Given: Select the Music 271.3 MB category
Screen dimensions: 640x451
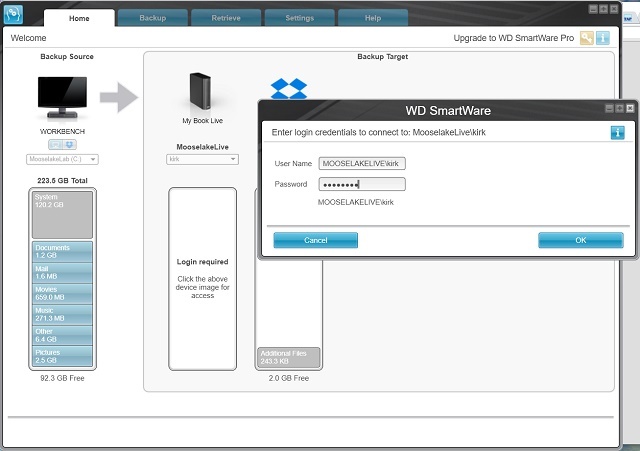Looking at the screenshot, I should 62,314.
